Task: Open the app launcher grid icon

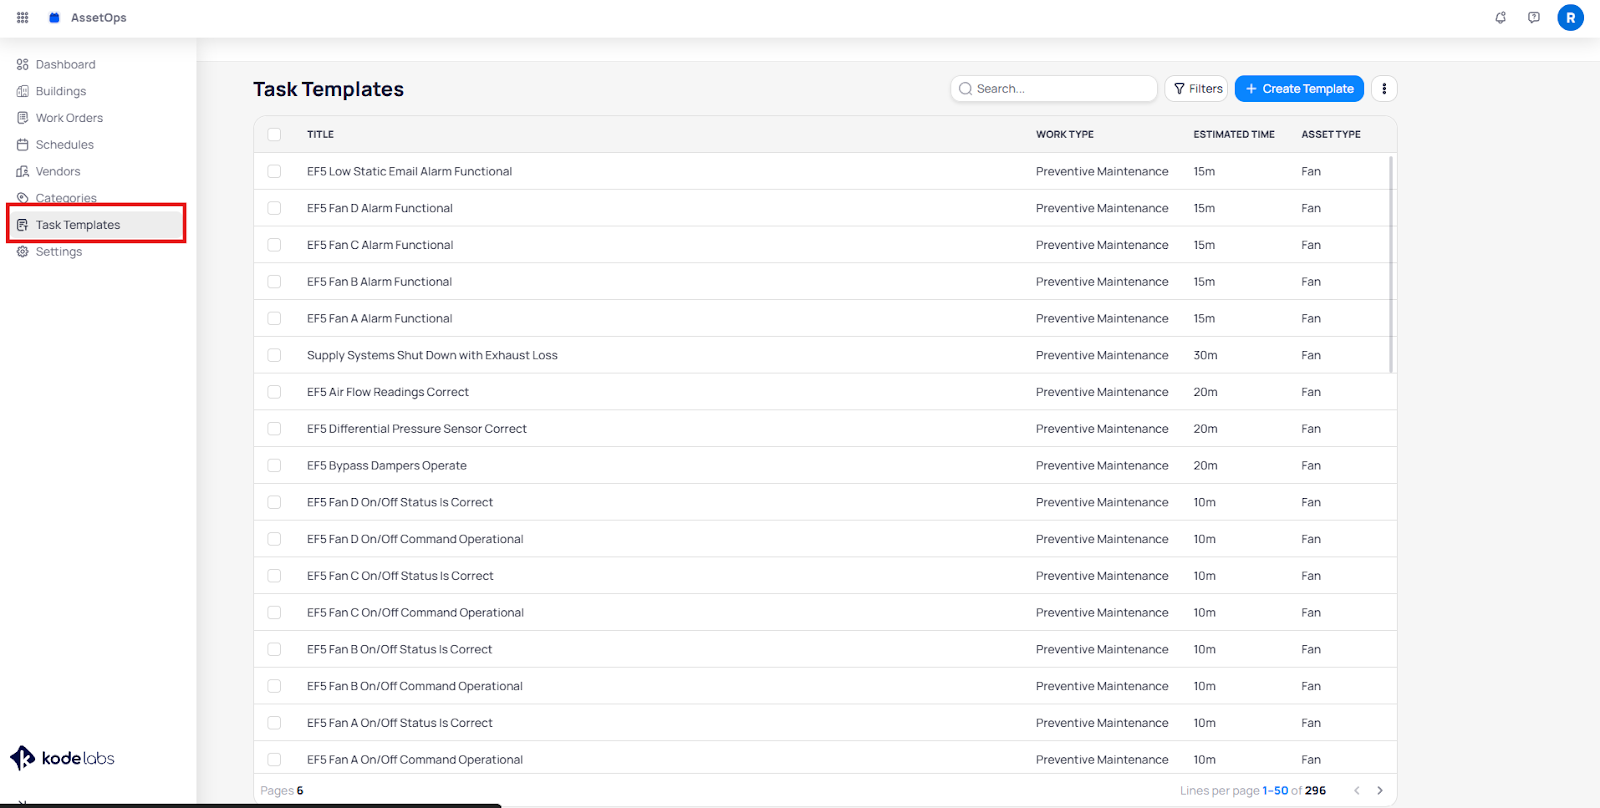Action: click(22, 17)
